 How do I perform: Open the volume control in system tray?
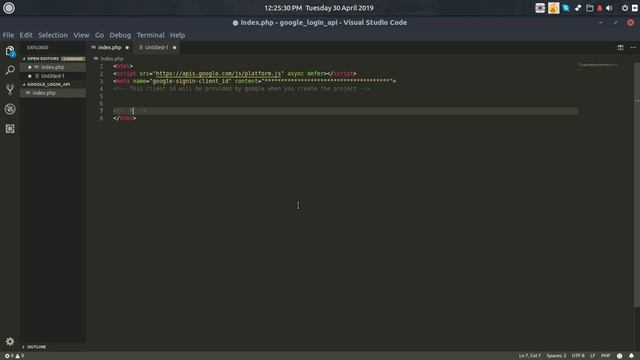coord(609,8)
